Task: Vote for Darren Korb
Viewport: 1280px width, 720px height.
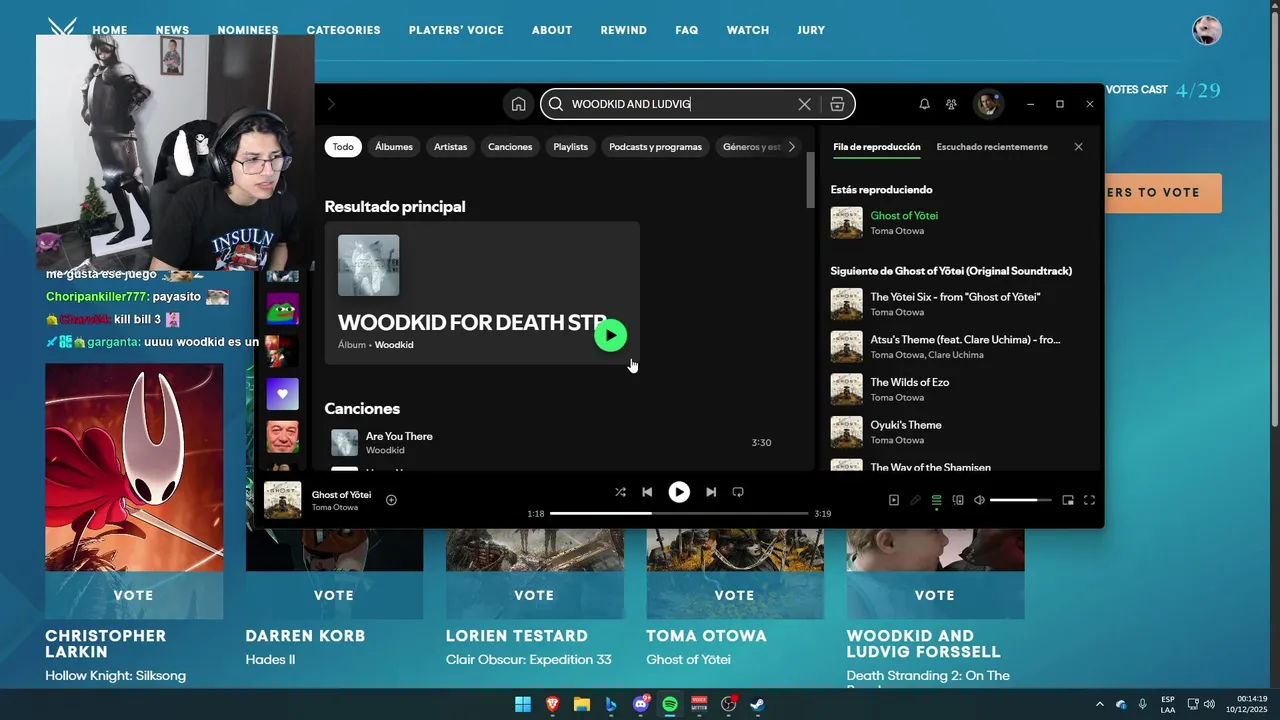Action: (x=334, y=595)
